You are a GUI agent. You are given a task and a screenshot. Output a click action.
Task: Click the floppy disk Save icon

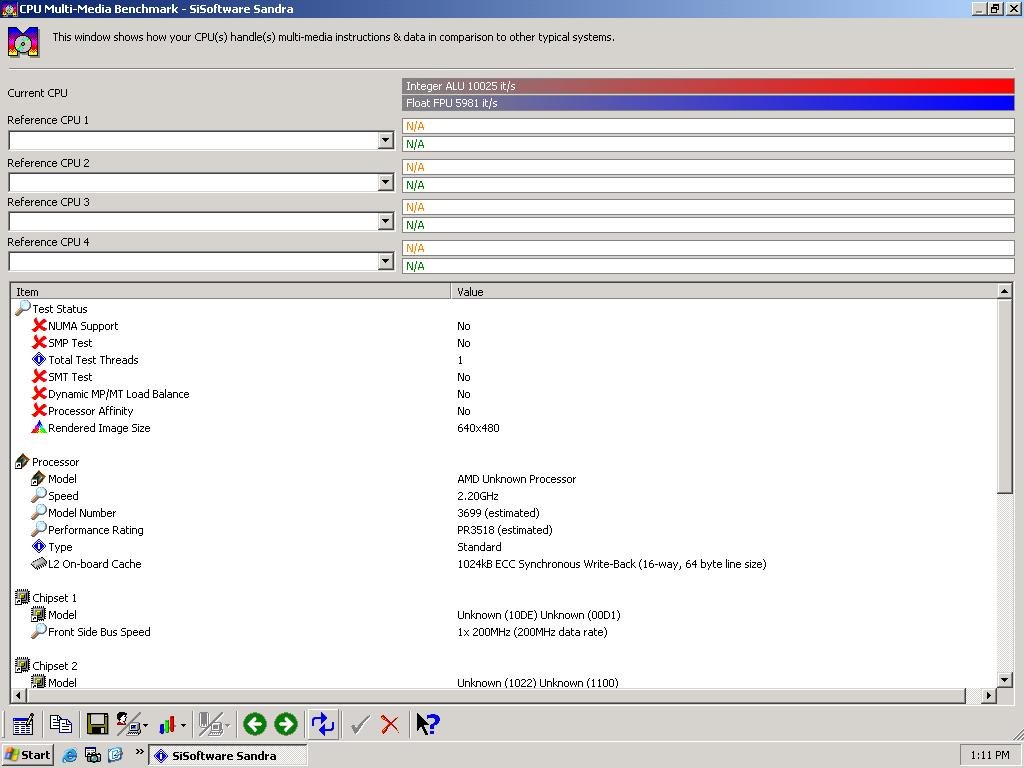[x=97, y=724]
